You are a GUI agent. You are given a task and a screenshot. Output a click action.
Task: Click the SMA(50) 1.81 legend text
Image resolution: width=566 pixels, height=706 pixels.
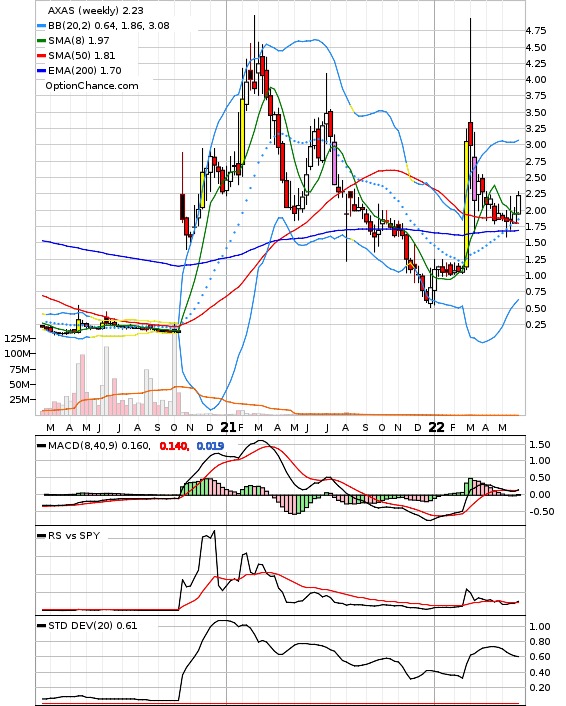[82, 55]
